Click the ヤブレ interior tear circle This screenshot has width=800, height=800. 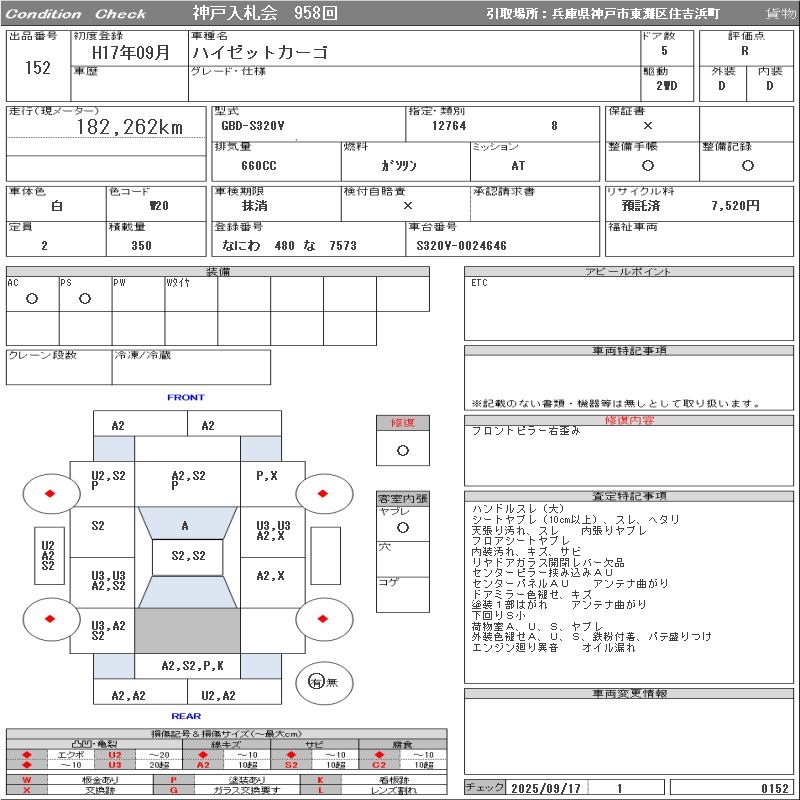403,528
